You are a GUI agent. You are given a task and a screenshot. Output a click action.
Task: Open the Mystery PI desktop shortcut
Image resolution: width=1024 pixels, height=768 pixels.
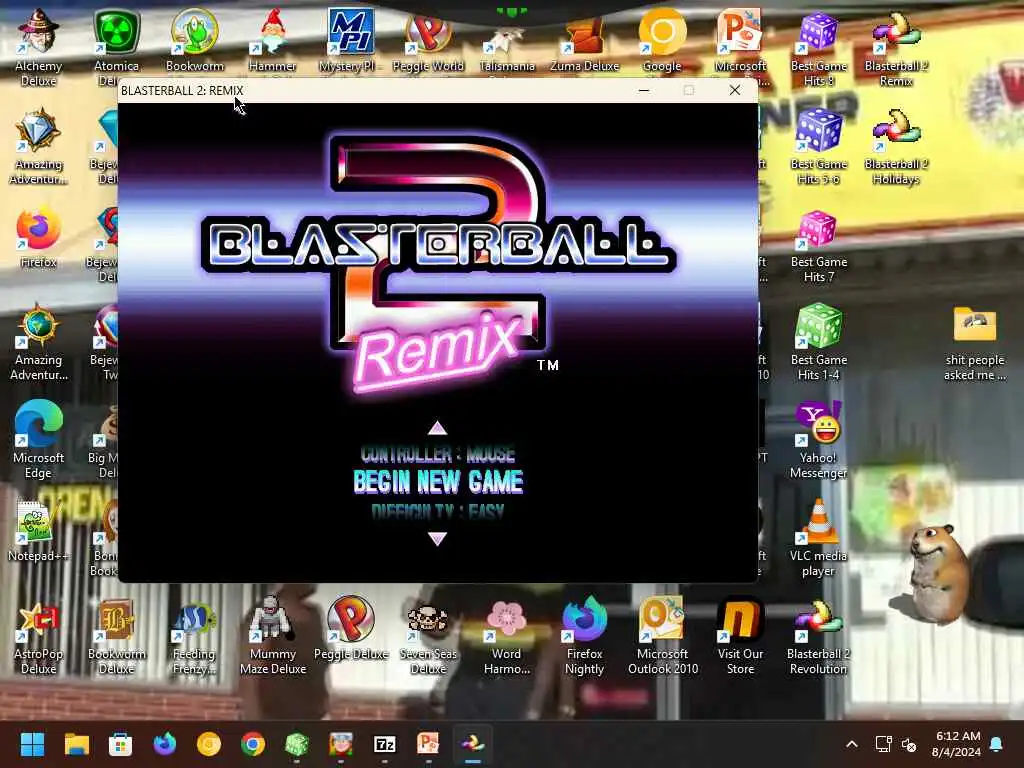350,40
